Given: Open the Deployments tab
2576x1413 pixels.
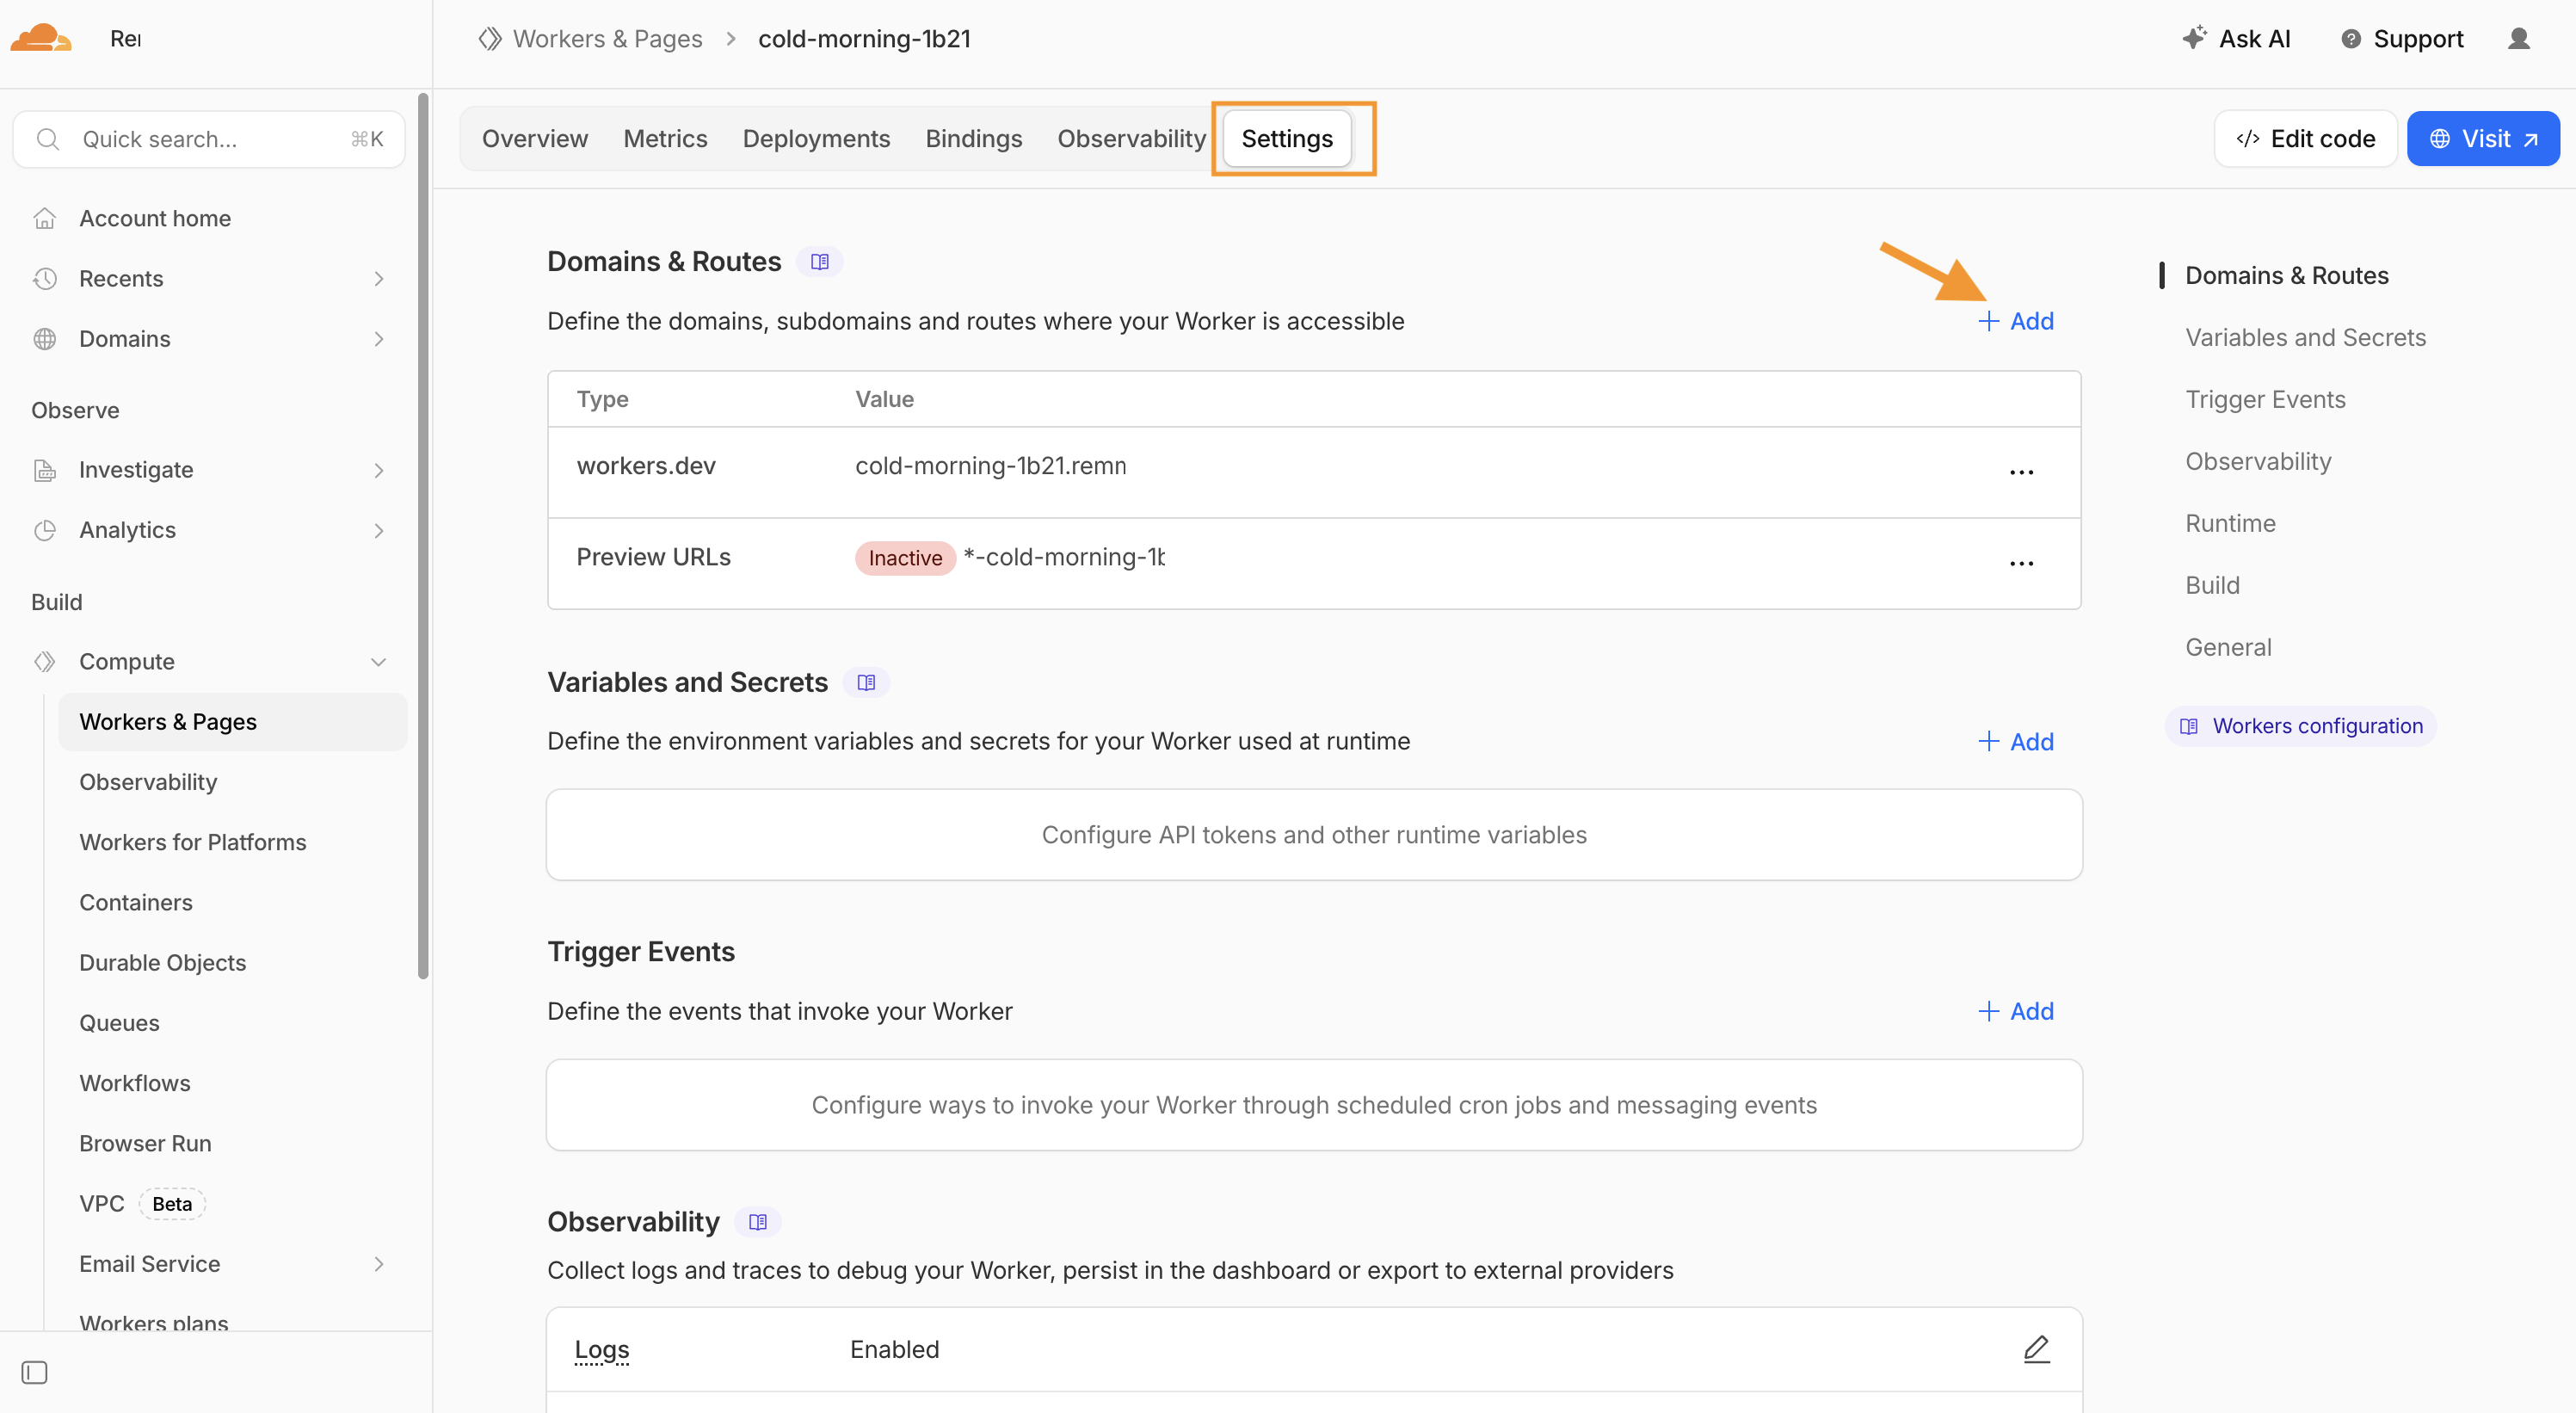Looking at the screenshot, I should tap(816, 139).
